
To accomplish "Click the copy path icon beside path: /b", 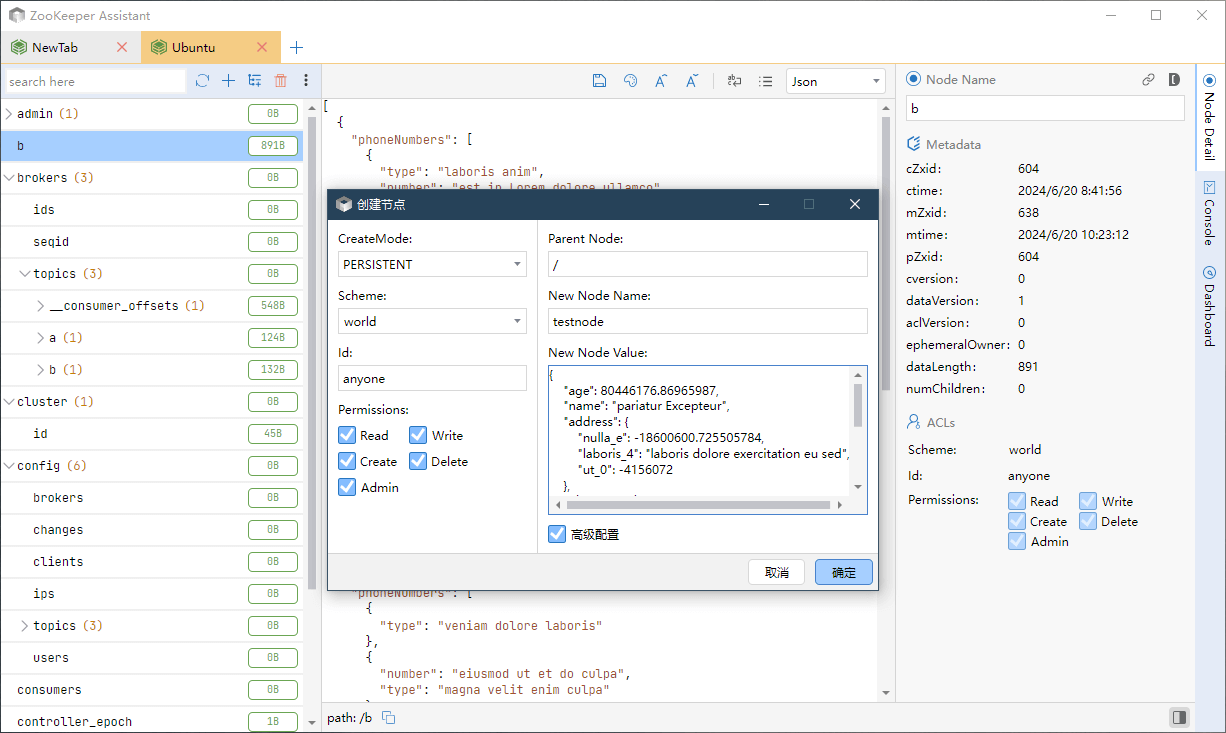I will click(389, 718).
